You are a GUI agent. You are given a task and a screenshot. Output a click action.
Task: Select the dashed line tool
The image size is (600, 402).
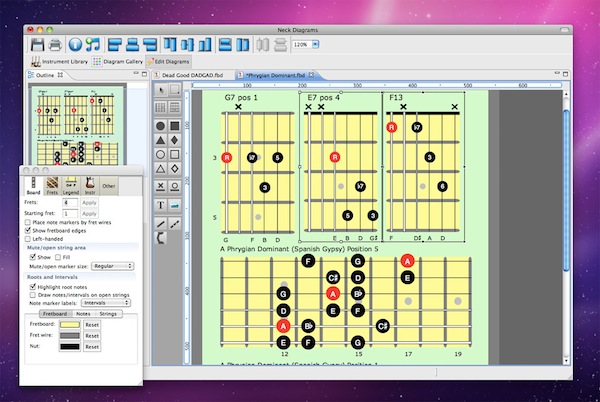[x=175, y=224]
